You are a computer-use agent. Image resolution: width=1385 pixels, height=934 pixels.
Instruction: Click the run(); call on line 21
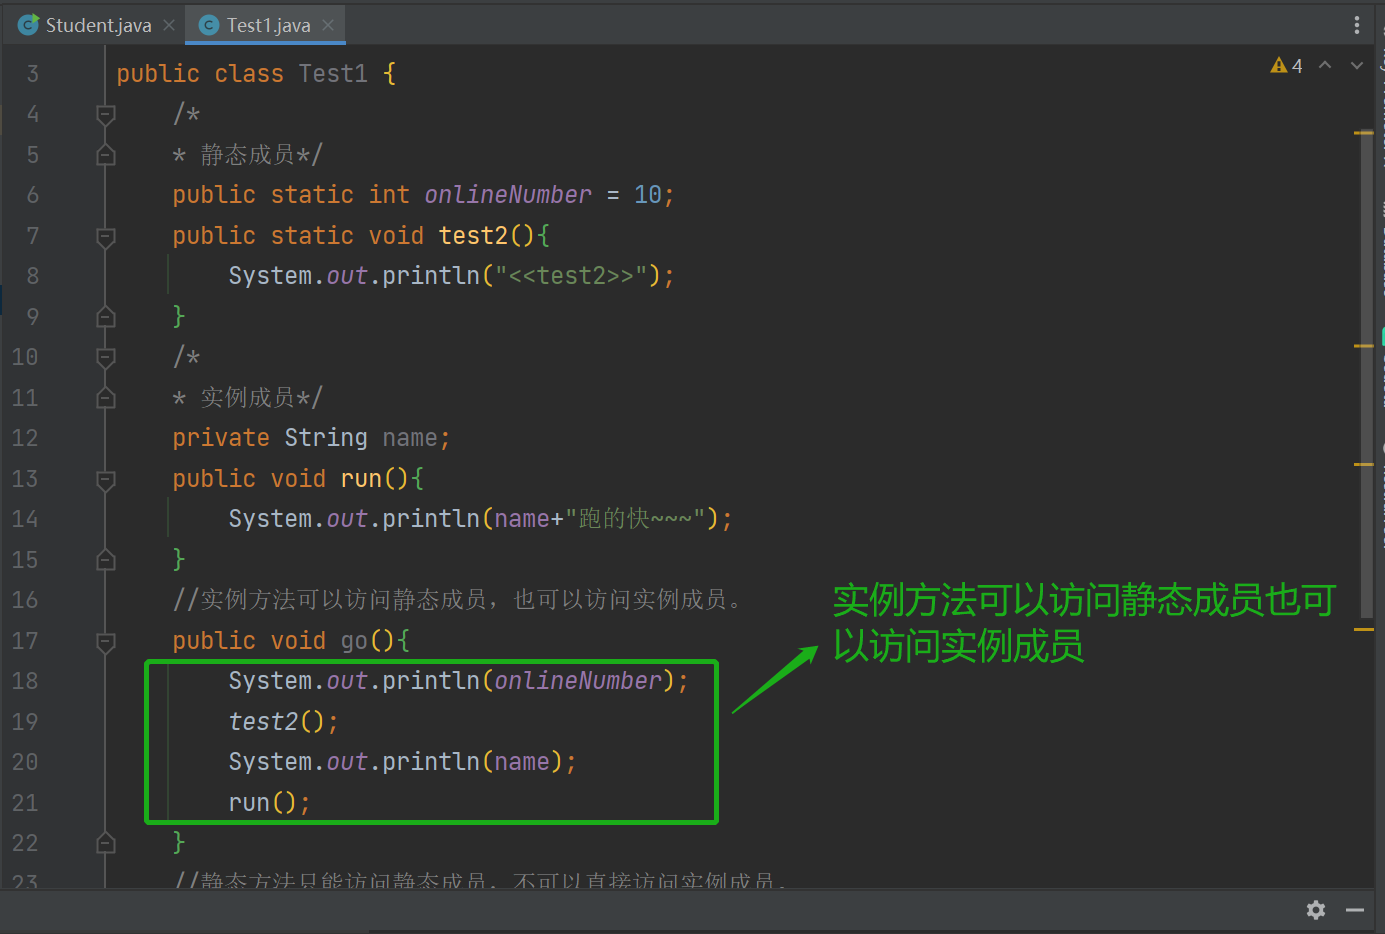click(269, 803)
